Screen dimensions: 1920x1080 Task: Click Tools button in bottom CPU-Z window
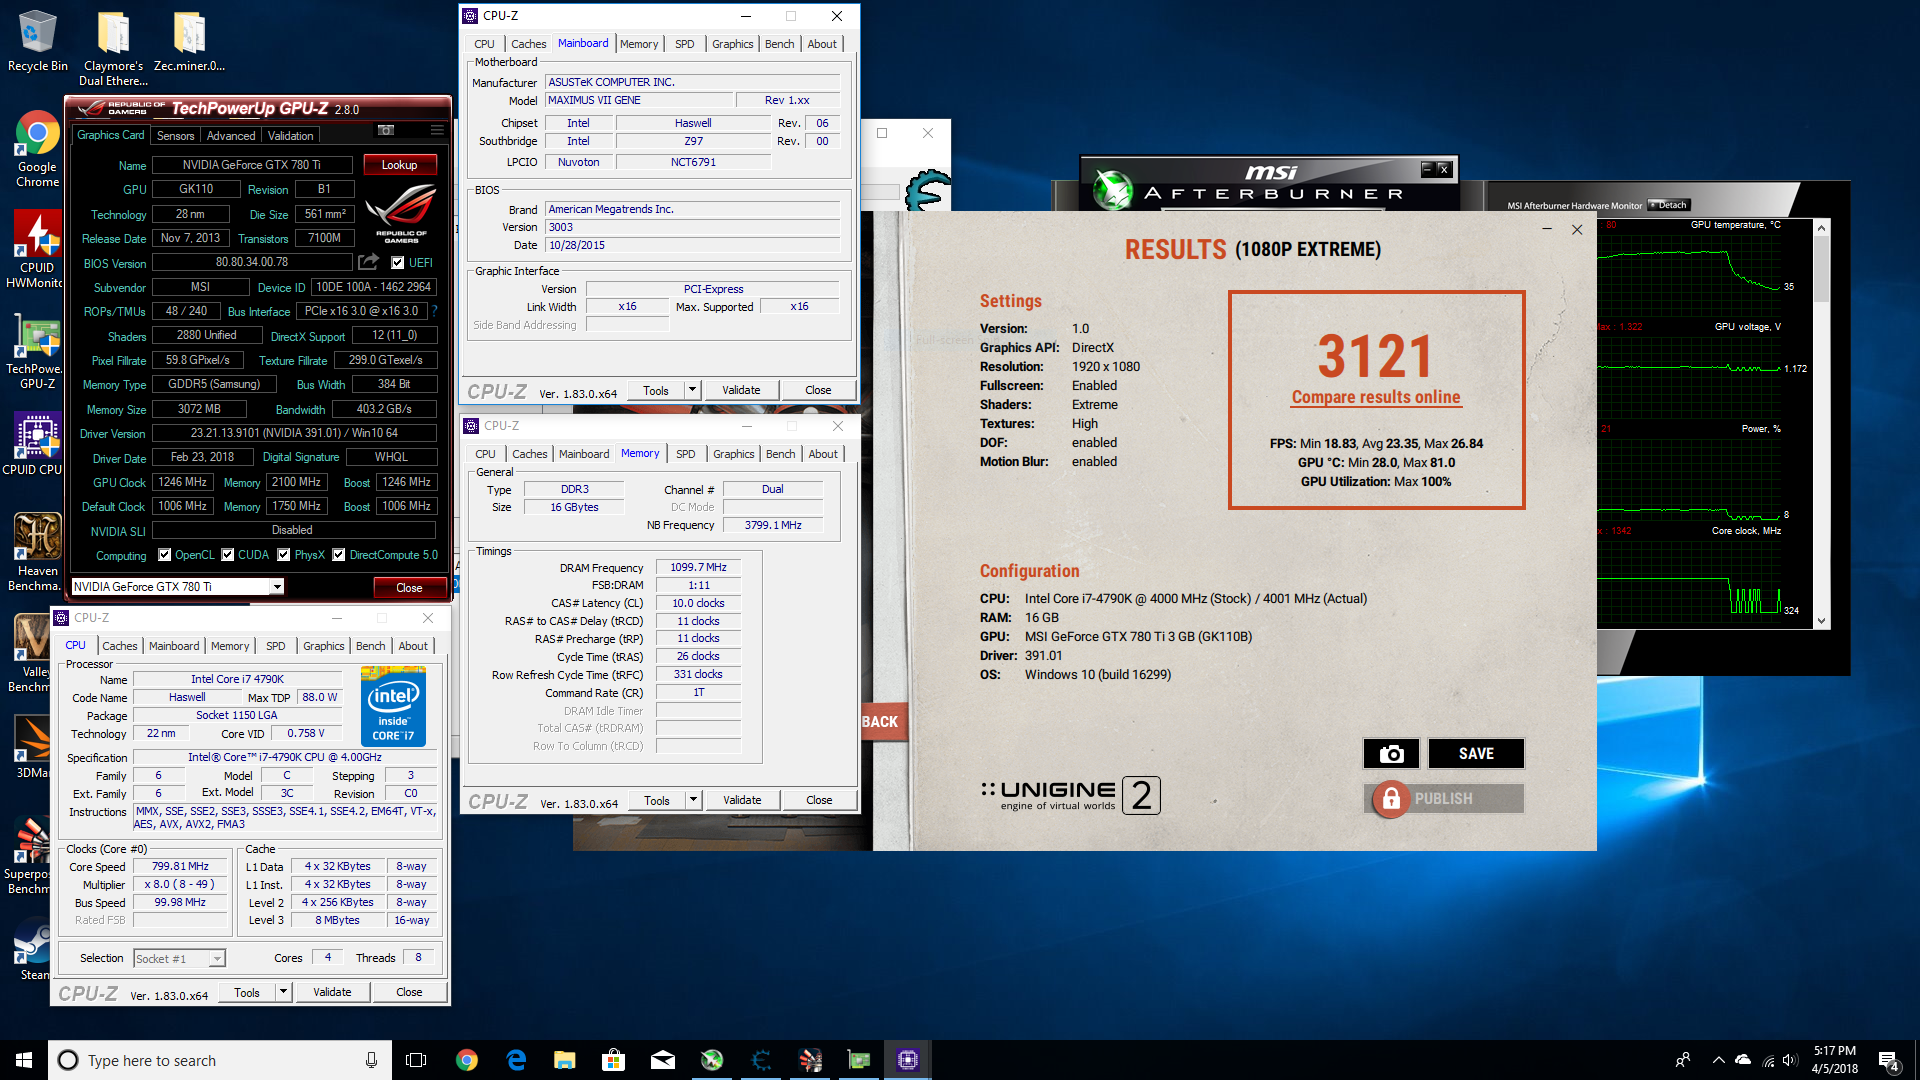[x=247, y=992]
